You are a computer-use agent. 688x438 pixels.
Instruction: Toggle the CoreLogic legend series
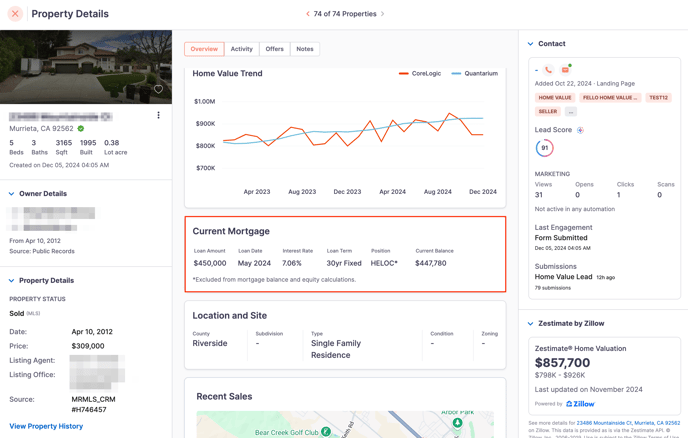[x=420, y=73]
